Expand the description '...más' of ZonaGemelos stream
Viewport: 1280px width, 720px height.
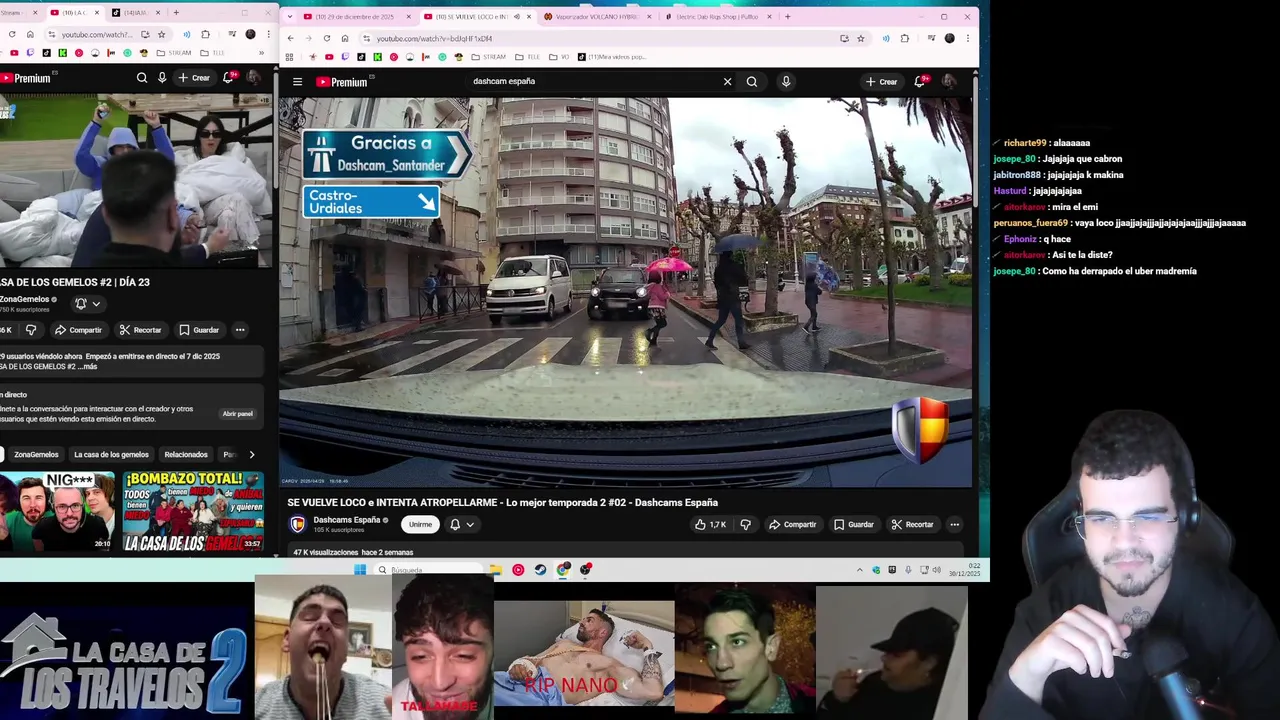tap(89, 367)
